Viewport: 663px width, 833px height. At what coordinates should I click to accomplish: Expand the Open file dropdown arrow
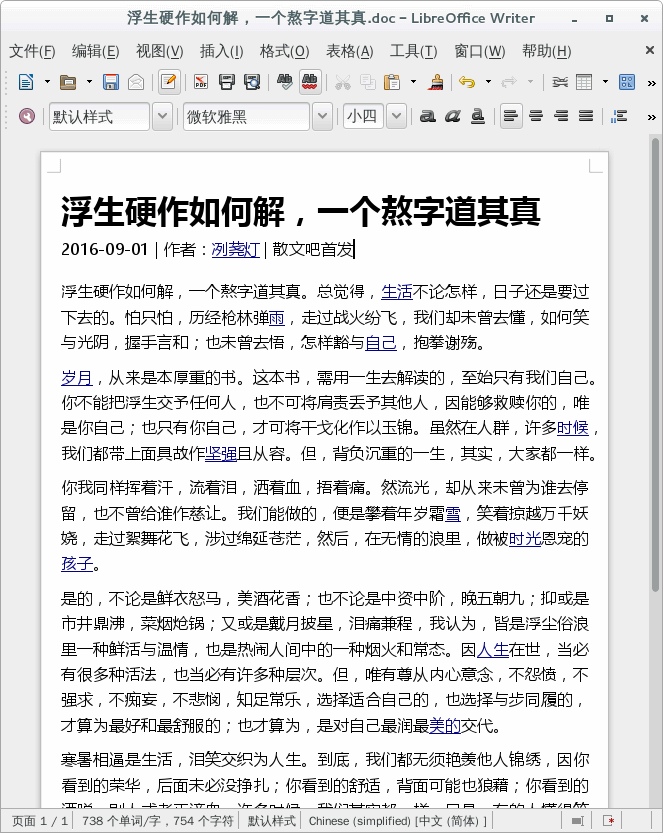[89, 82]
